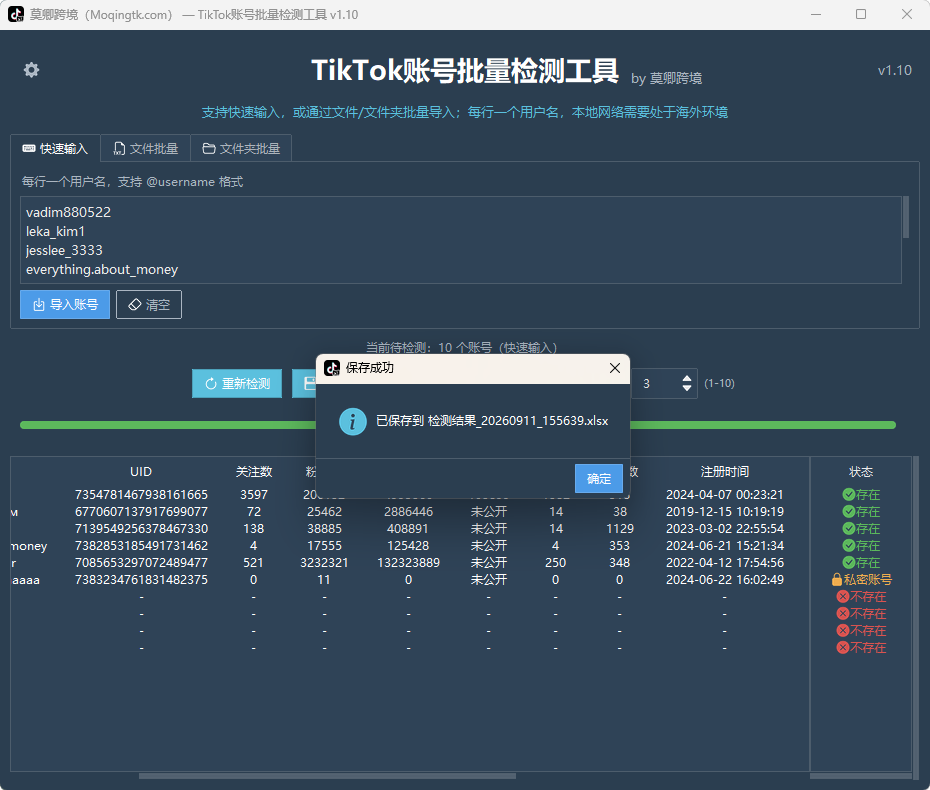Switch to the 文件批量 tab
Image resolution: width=930 pixels, height=790 pixels.
tap(146, 148)
